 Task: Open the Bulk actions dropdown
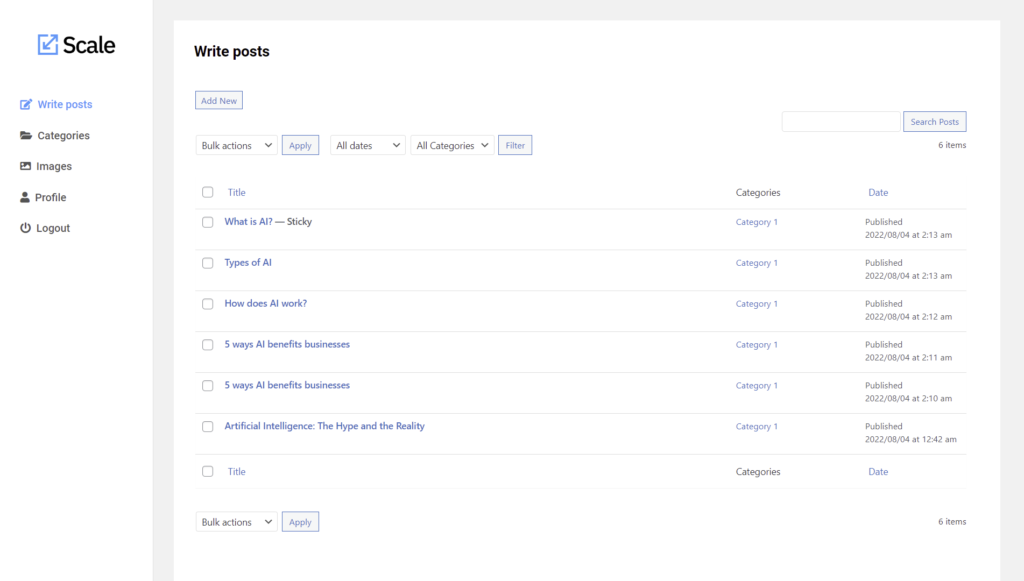pyautogui.click(x=236, y=145)
